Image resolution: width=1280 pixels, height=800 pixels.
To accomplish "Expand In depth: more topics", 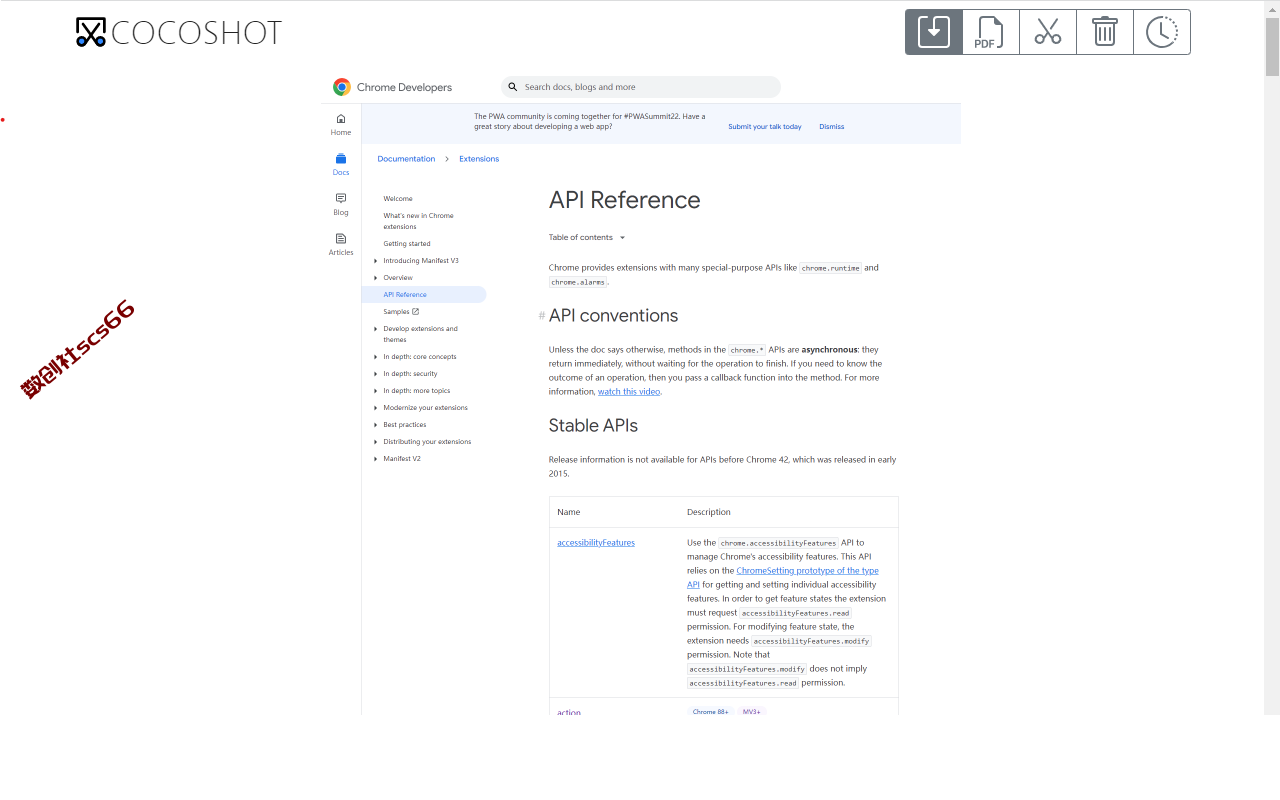I will point(375,391).
